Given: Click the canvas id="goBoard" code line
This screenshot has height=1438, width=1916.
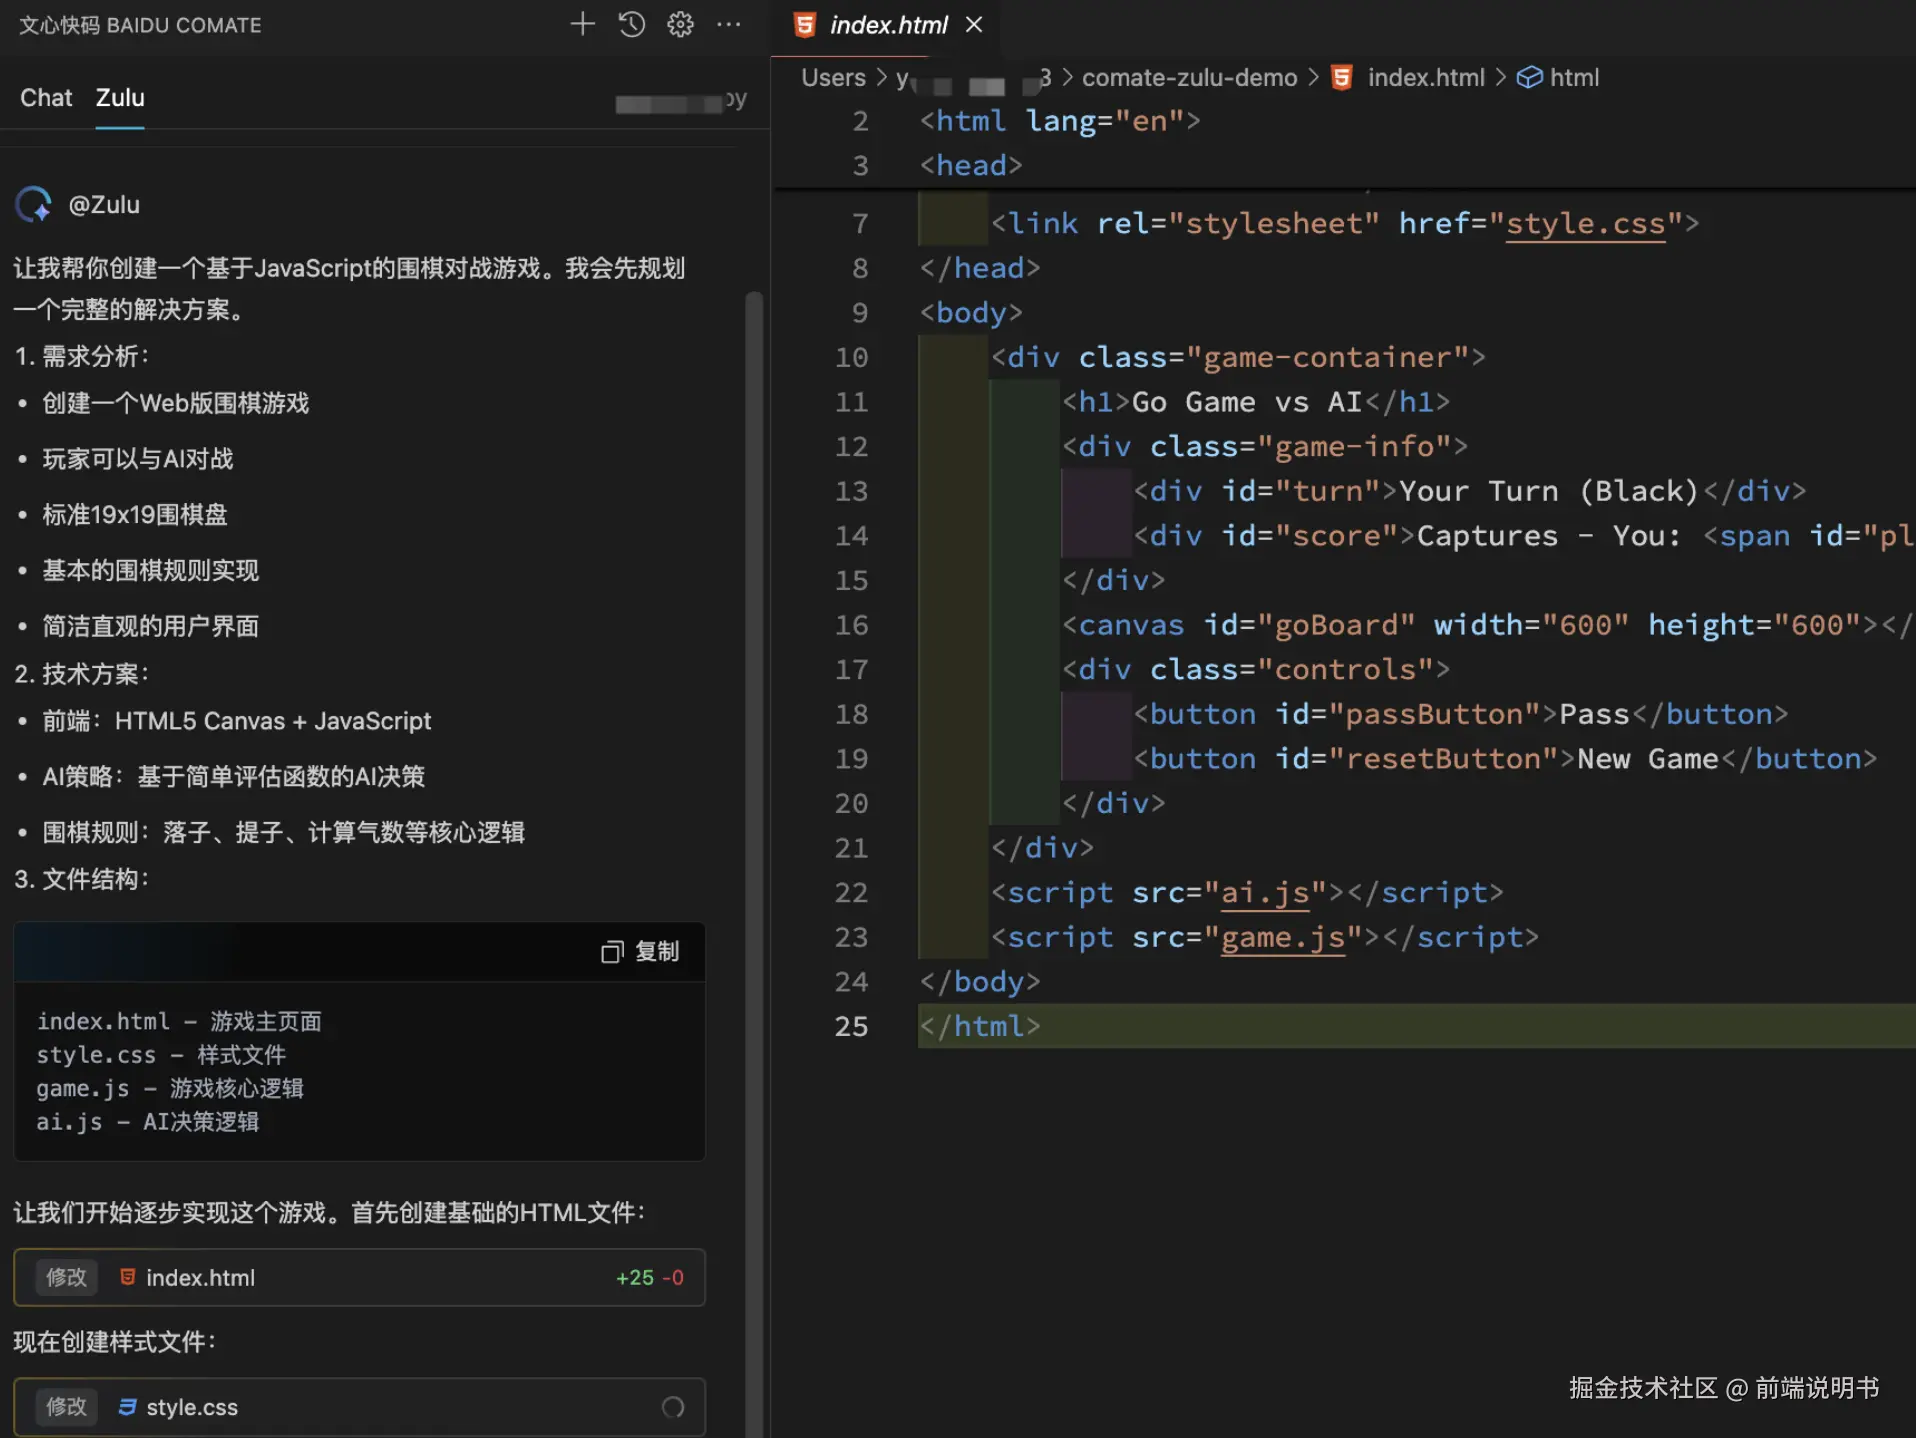Looking at the screenshot, I should point(1488,625).
